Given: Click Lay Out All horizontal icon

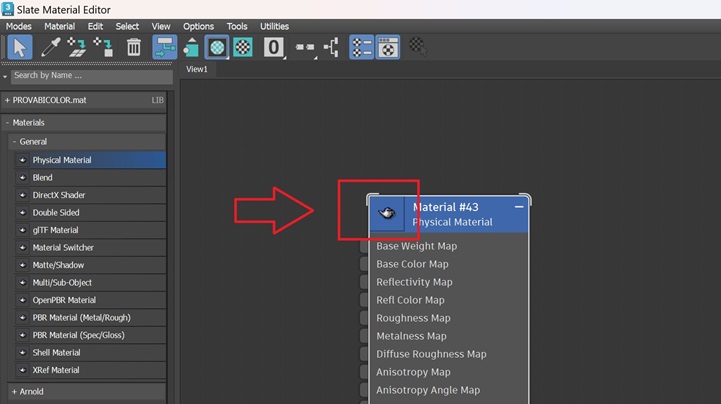Looking at the screenshot, I should 305,47.
